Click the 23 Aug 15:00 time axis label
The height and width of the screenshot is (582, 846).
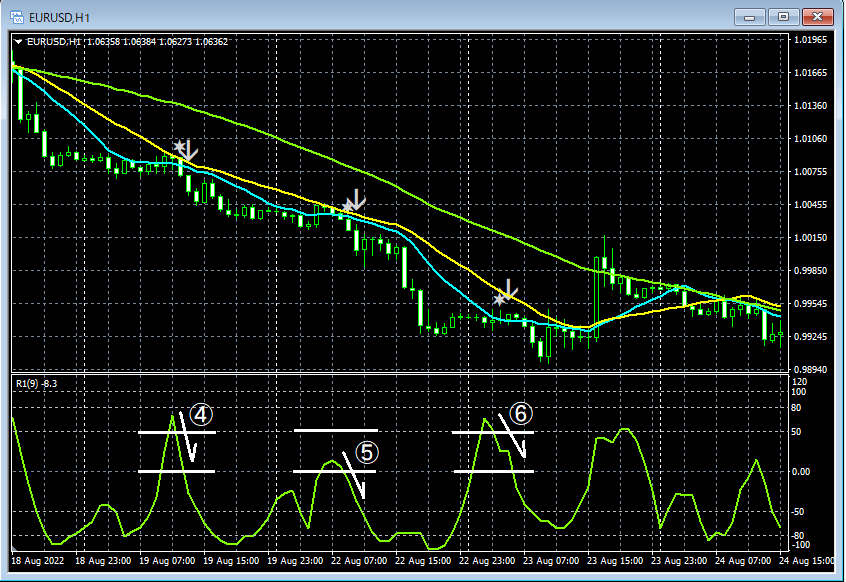coord(615,561)
